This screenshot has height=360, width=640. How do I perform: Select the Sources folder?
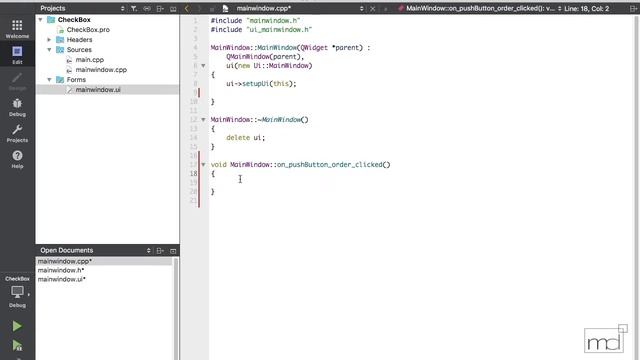79,49
